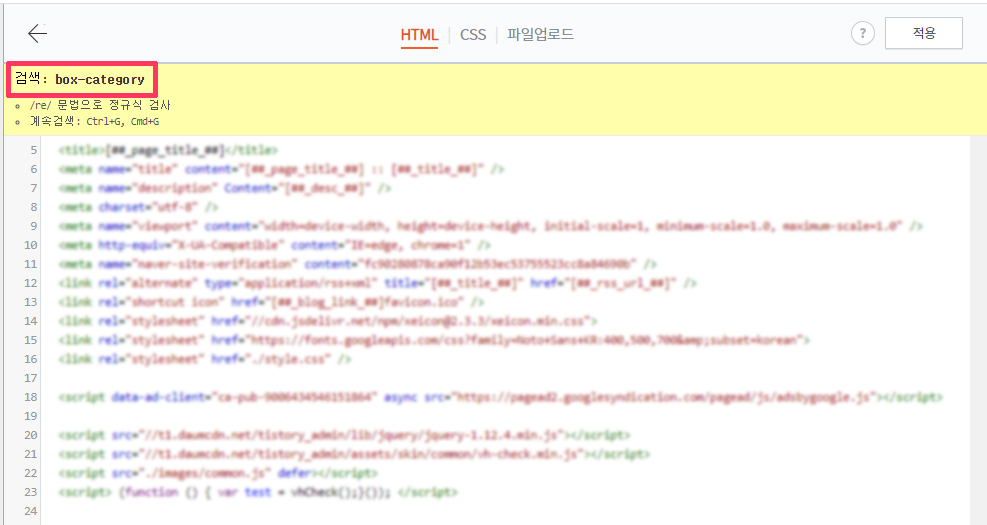This screenshot has height=525, width=987.
Task: Click the vhCheck function script code line
Action: tap(257, 492)
